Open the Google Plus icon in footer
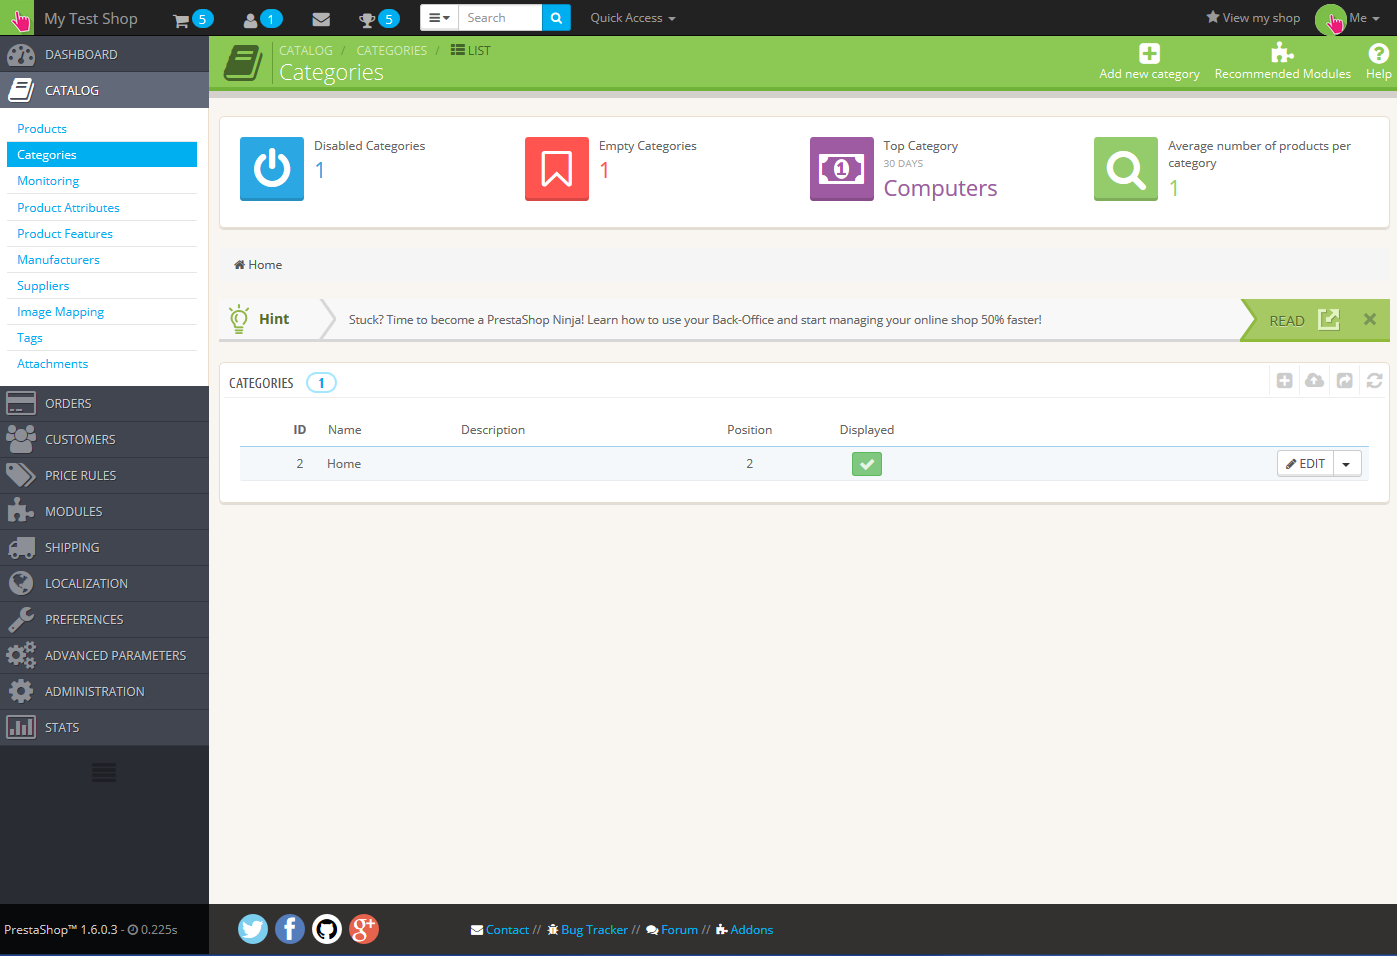This screenshot has width=1397, height=956. (364, 929)
